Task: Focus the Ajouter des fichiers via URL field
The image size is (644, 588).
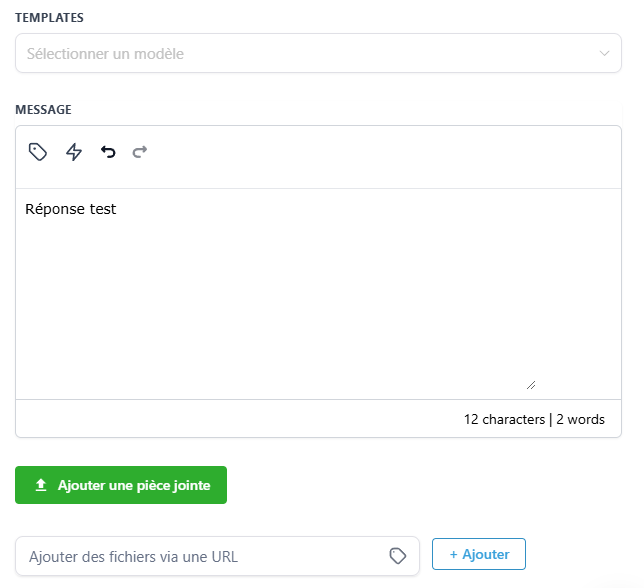Action: tap(217, 556)
